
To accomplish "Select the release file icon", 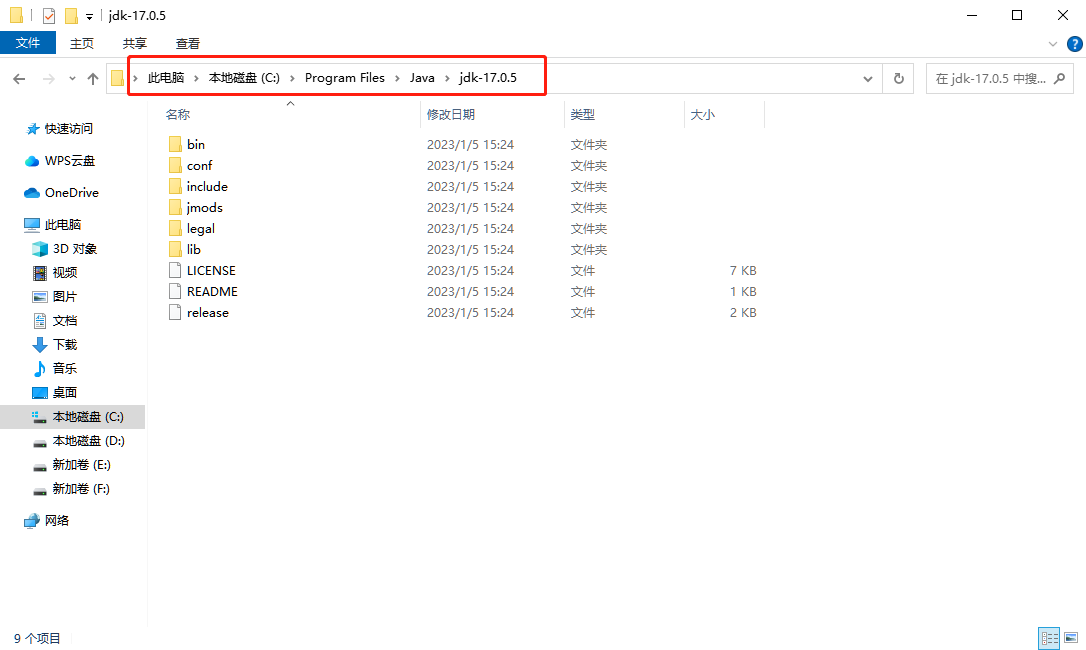I will point(175,313).
